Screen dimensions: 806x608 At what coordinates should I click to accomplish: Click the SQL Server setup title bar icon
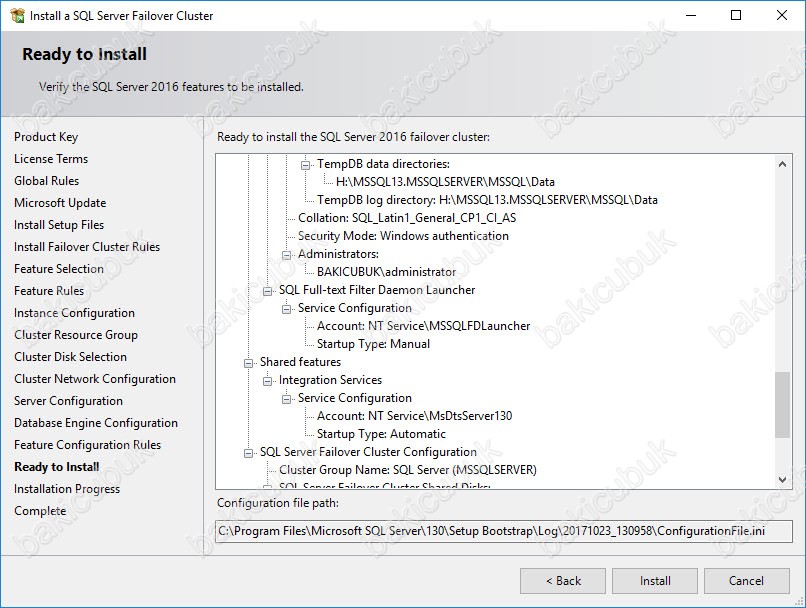(17, 15)
